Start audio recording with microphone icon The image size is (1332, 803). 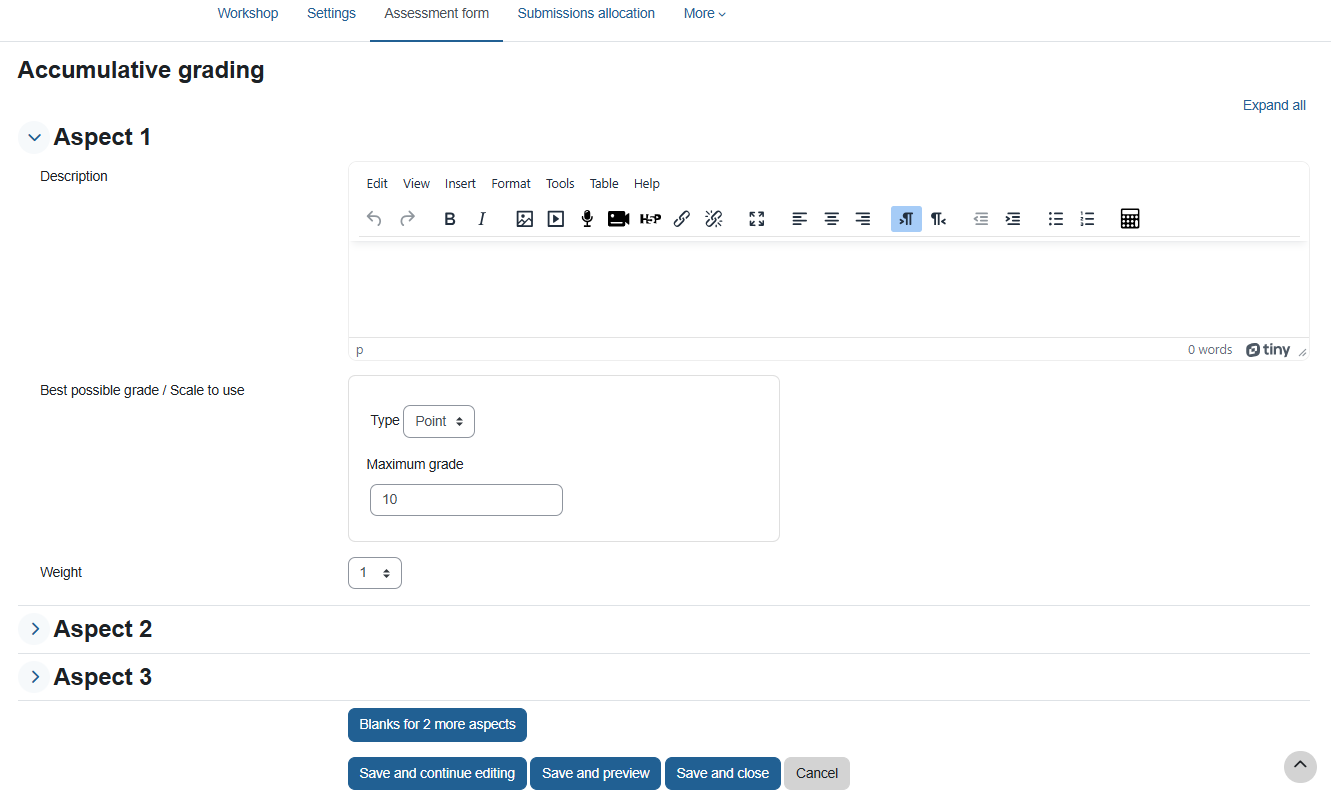pyautogui.click(x=587, y=219)
